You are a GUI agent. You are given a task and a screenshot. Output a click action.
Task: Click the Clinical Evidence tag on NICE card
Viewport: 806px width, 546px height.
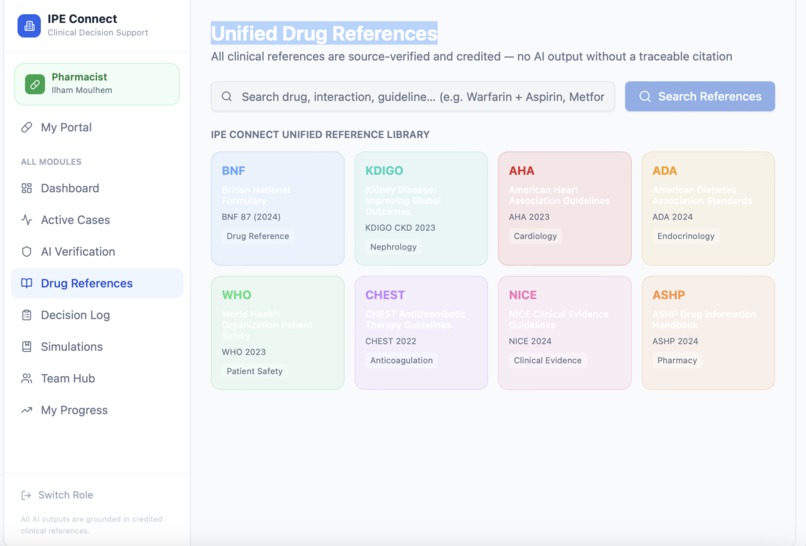547,360
